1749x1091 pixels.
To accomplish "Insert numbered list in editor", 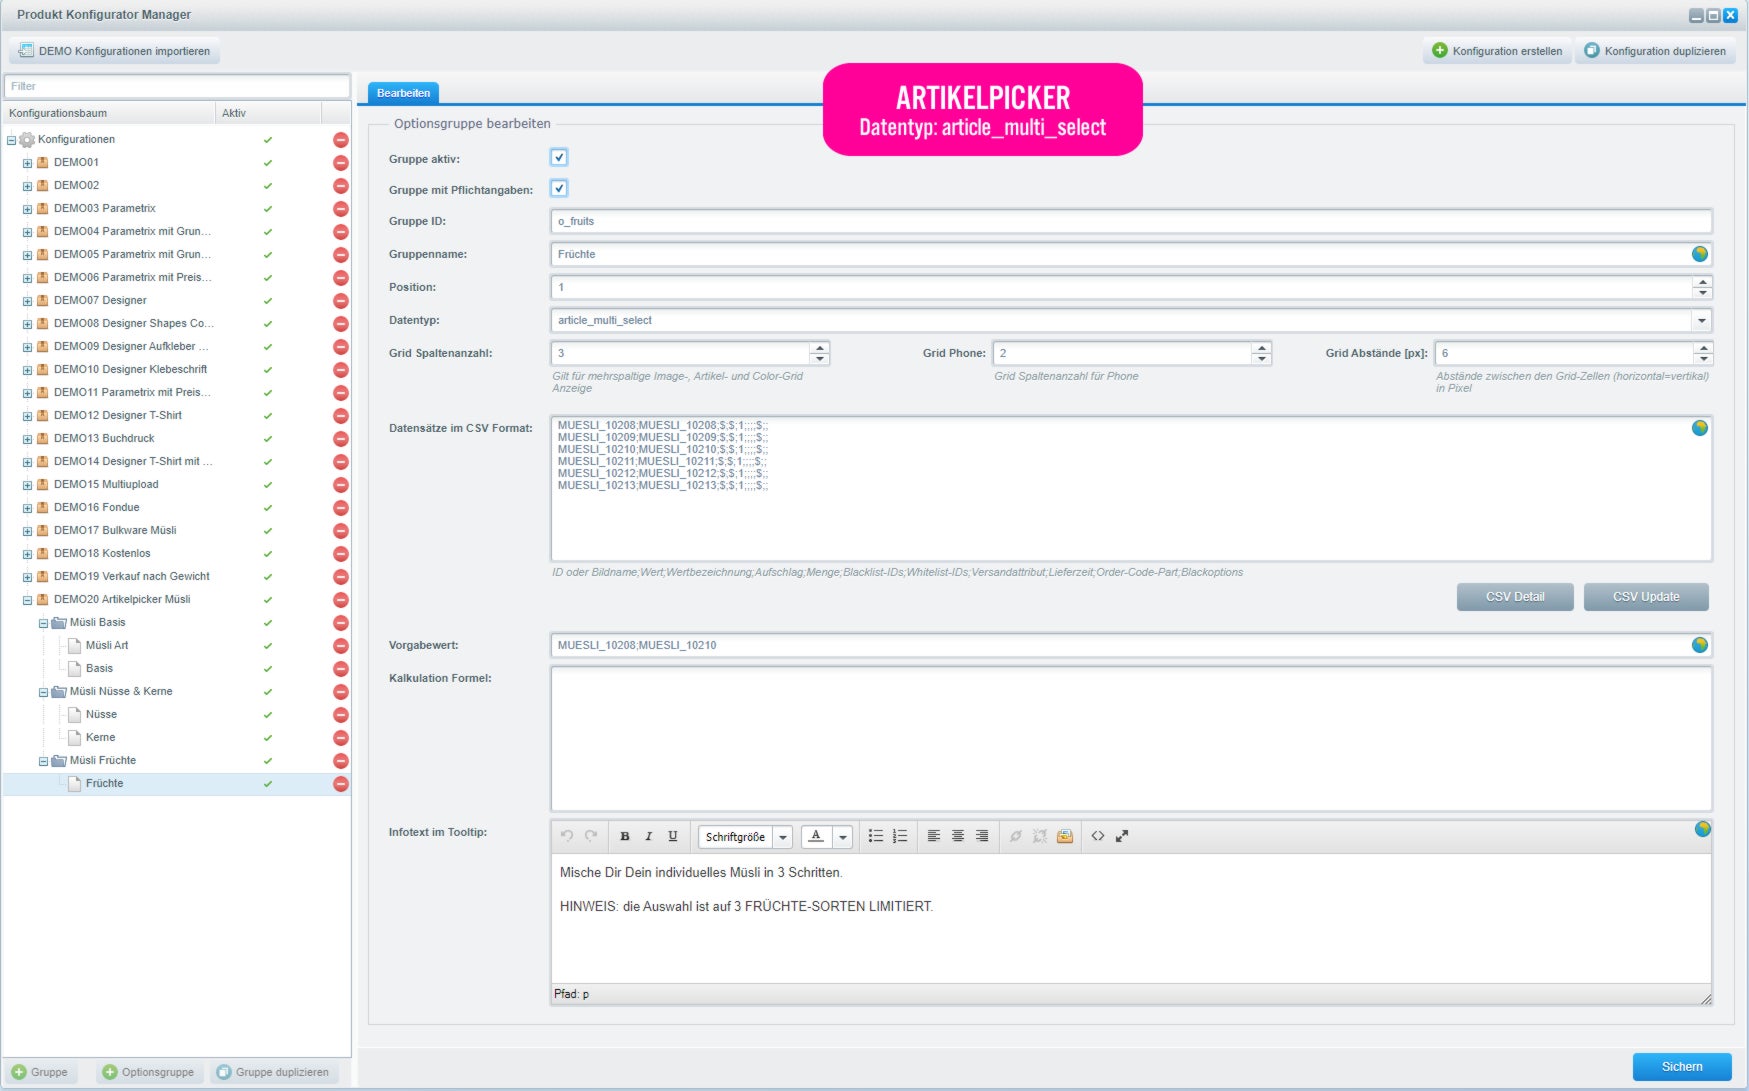I will click(x=899, y=836).
